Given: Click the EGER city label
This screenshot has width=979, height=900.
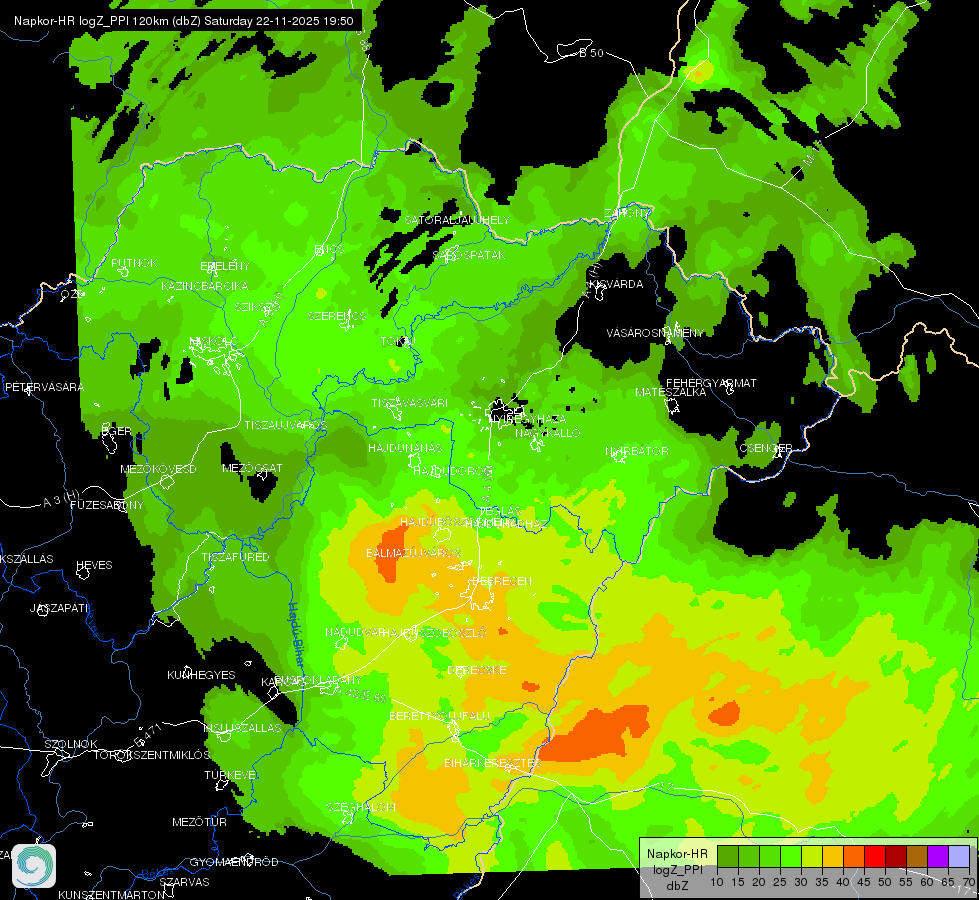Looking at the screenshot, I should [x=117, y=431].
